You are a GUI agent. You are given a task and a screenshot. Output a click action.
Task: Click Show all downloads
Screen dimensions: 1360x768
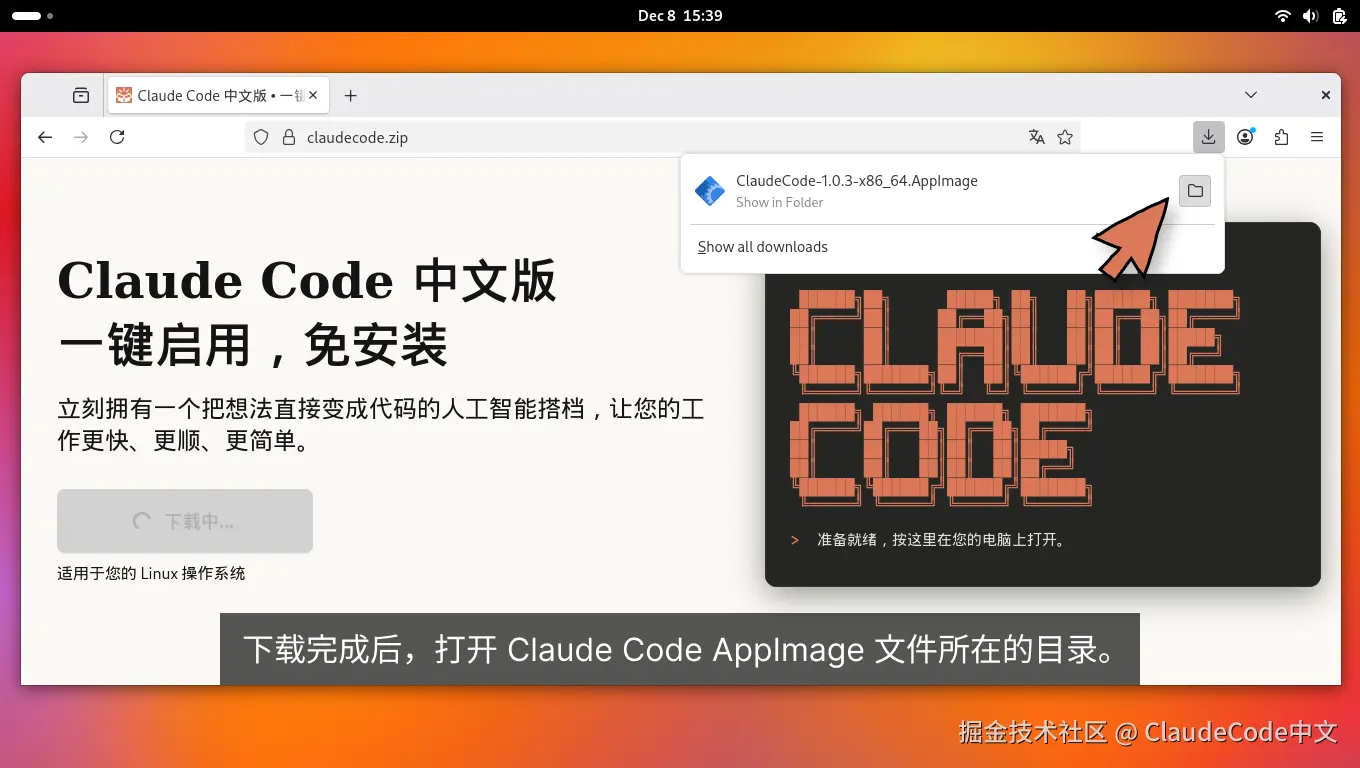[763, 247]
